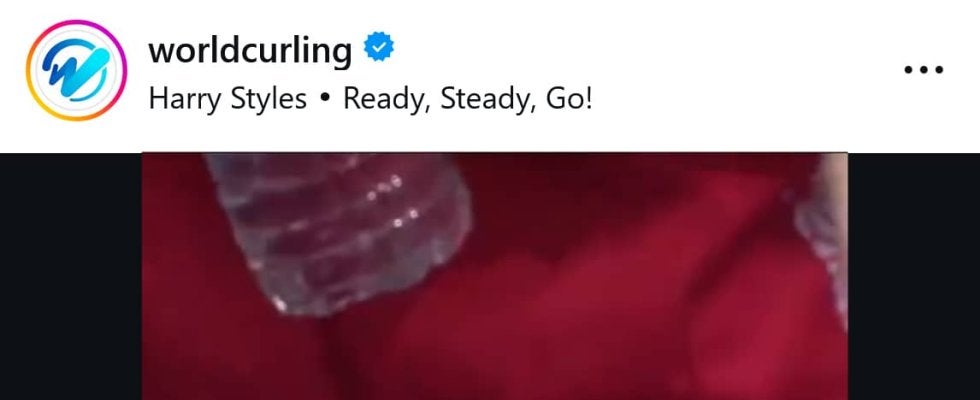Image resolution: width=980 pixels, height=400 pixels.
Task: Open the Harry Styles audio link
Action: coord(228,100)
